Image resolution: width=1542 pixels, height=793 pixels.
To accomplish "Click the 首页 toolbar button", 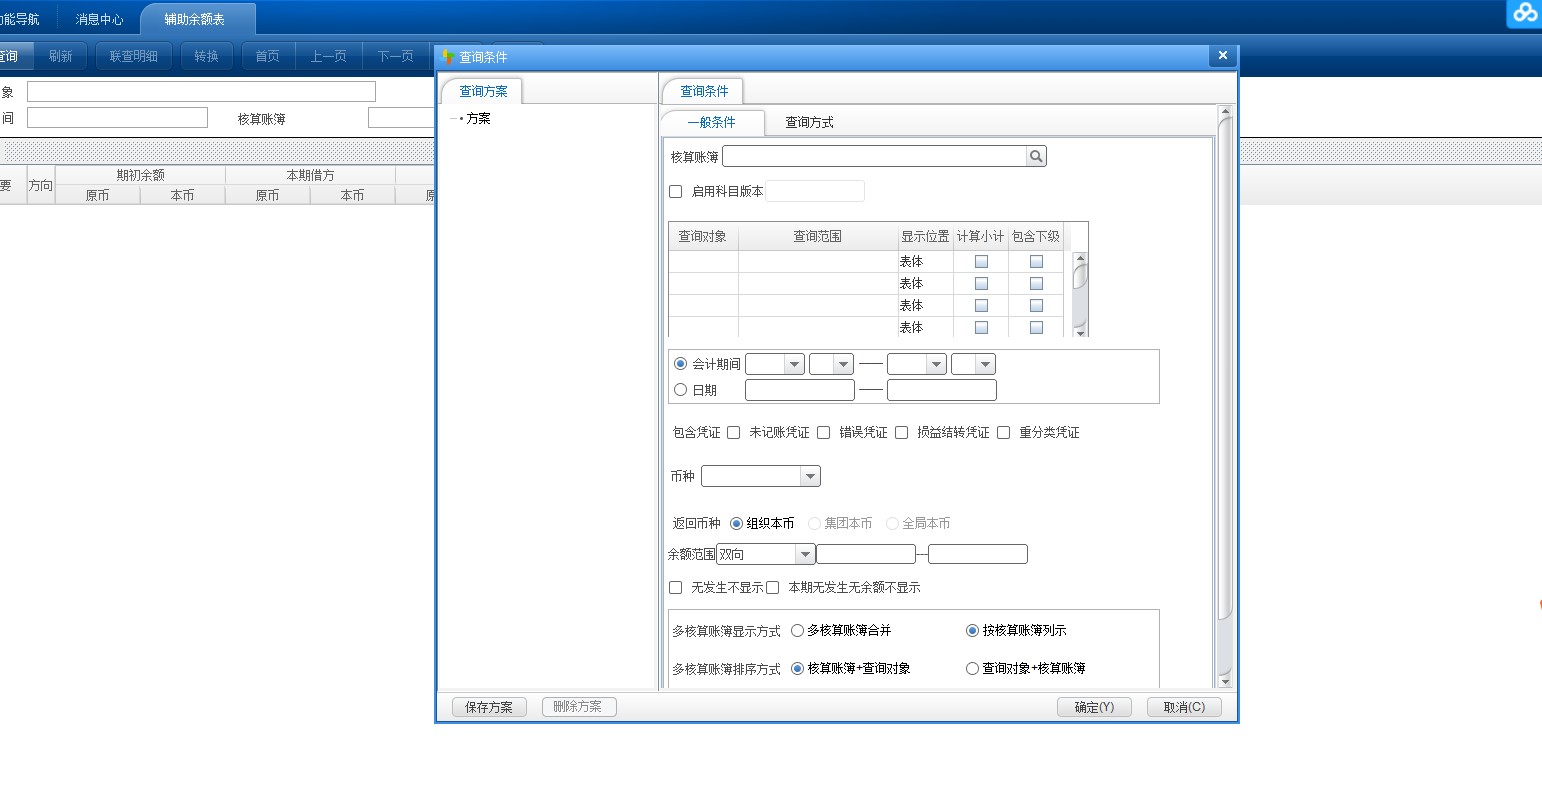I will [x=266, y=56].
